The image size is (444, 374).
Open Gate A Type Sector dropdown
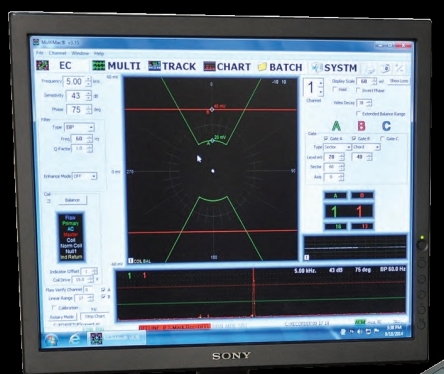(337, 147)
